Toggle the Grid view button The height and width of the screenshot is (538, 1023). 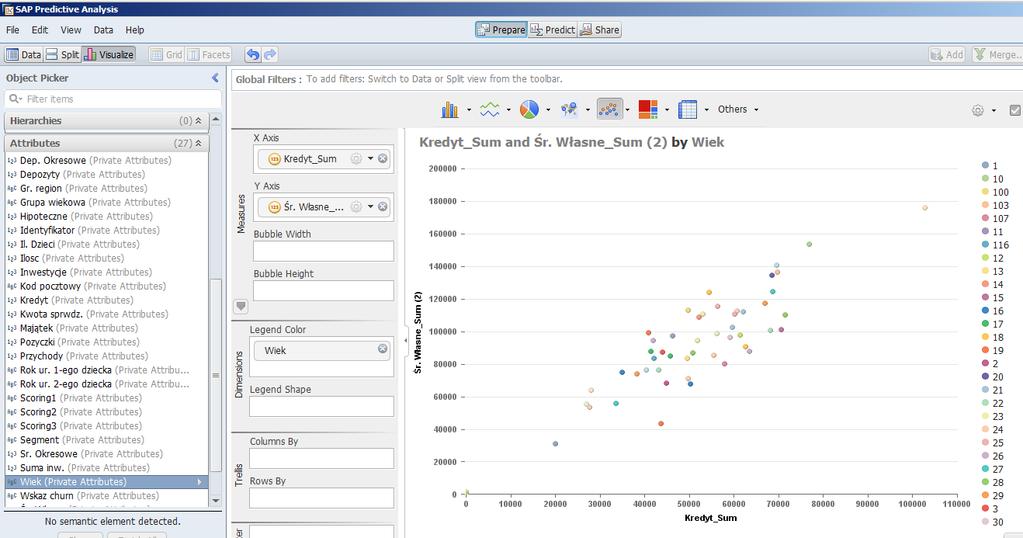166,55
